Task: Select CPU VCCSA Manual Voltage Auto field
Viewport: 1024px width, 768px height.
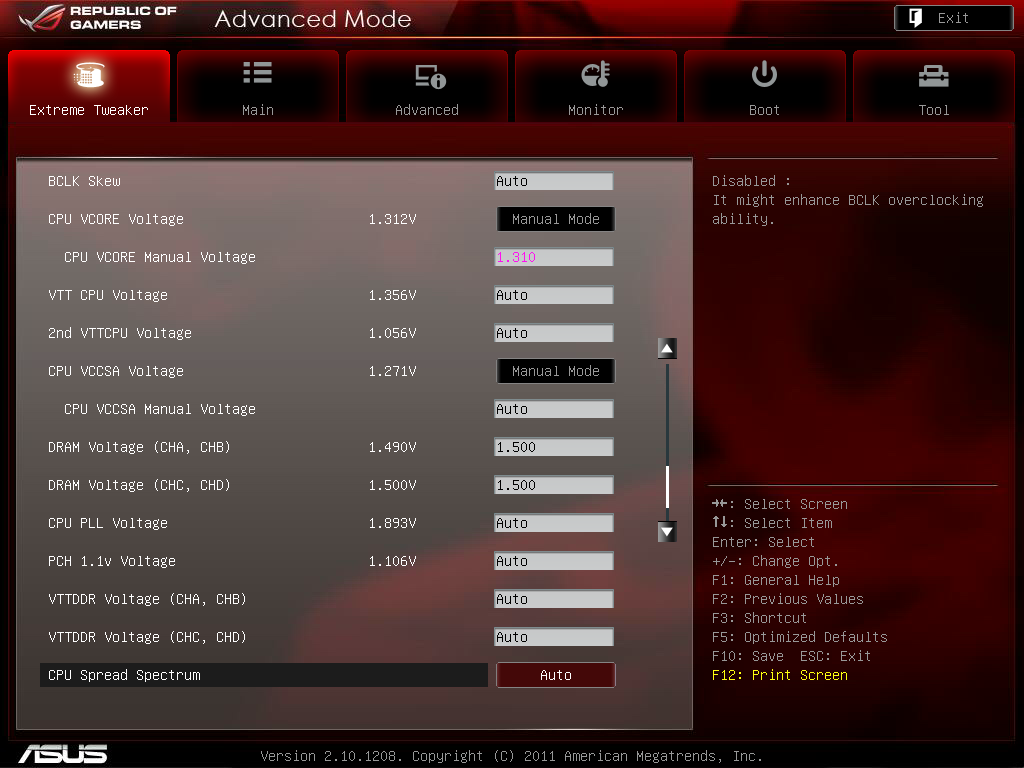Action: 554,409
